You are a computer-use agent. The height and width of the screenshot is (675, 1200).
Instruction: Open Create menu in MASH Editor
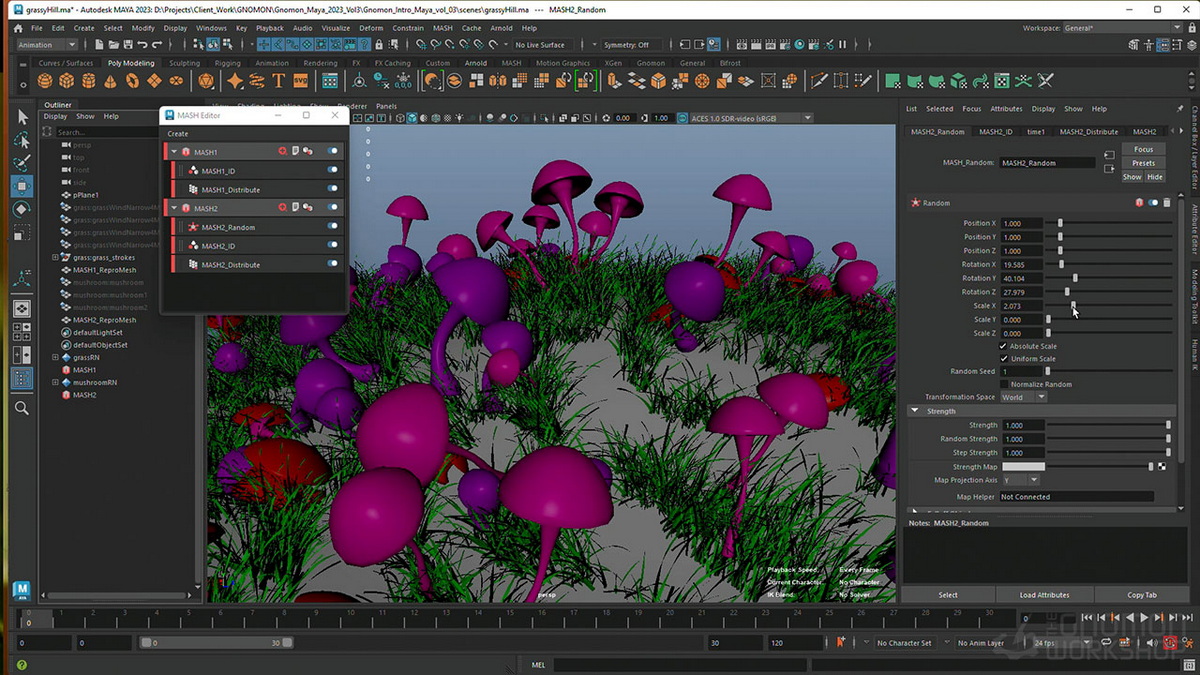[177, 133]
